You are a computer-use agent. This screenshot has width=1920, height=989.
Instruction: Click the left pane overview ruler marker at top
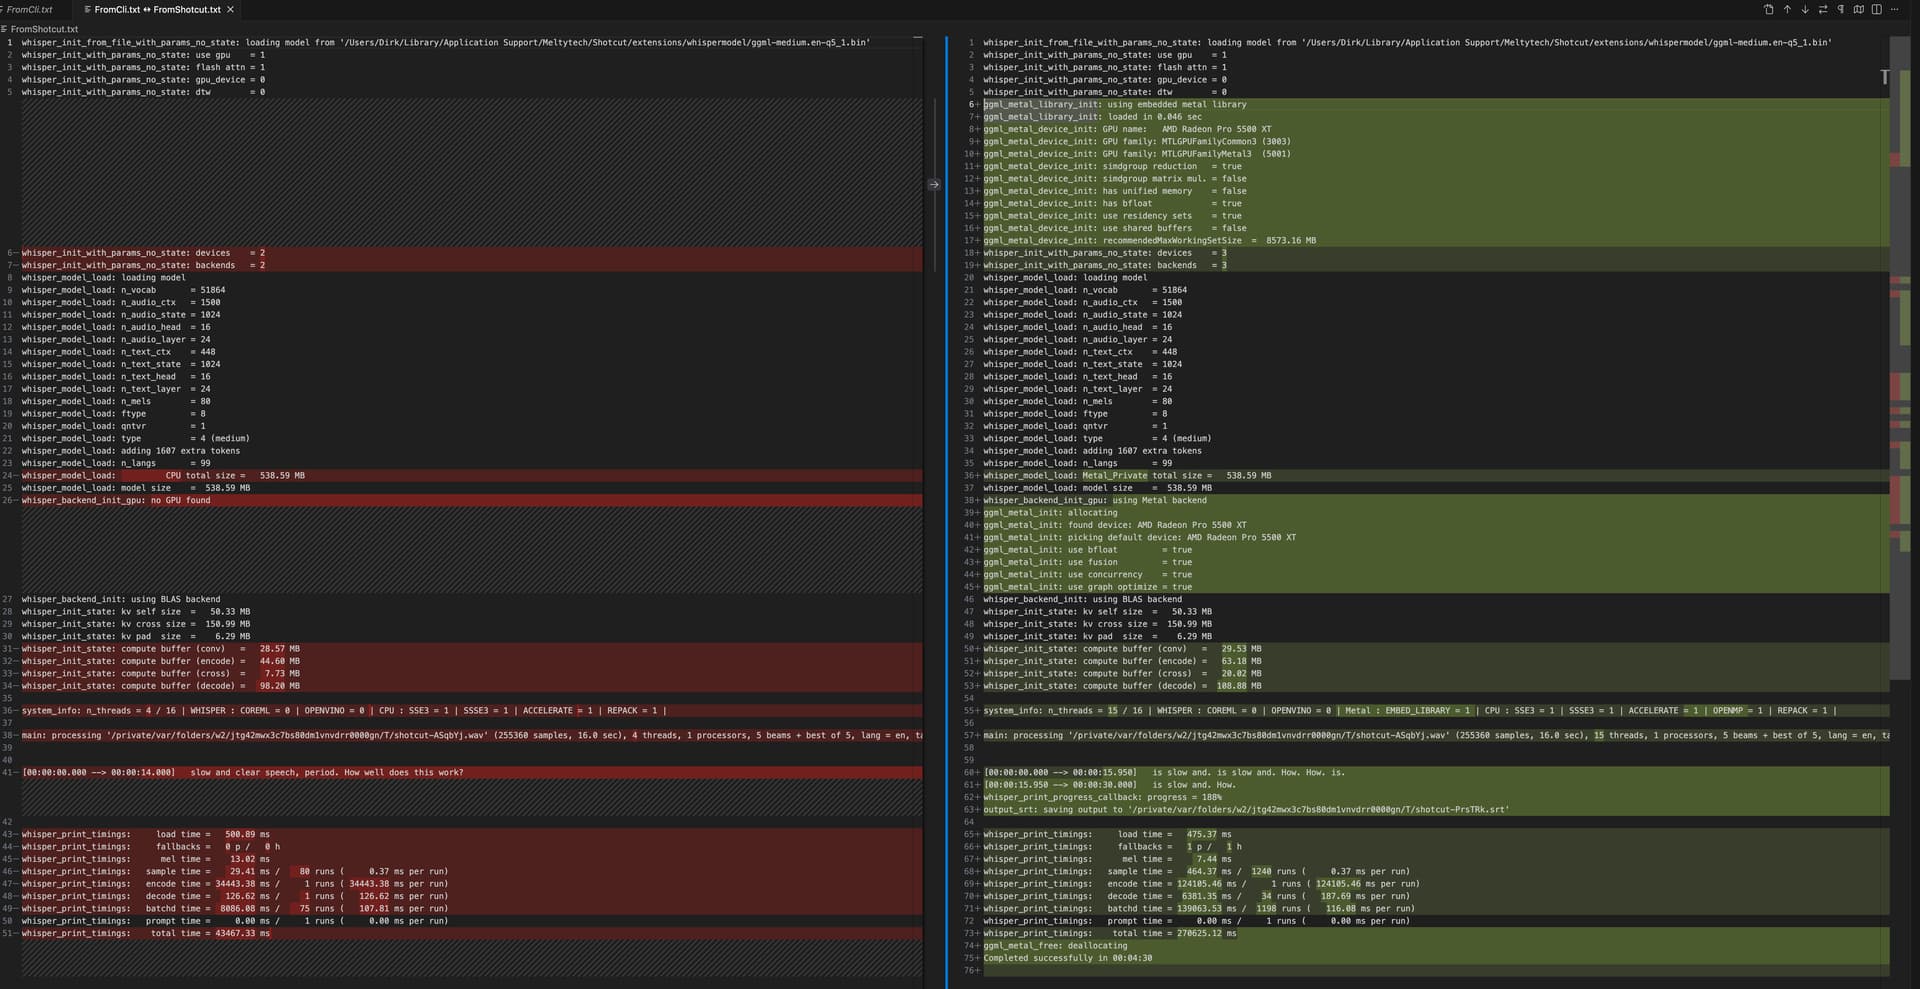tap(917, 38)
